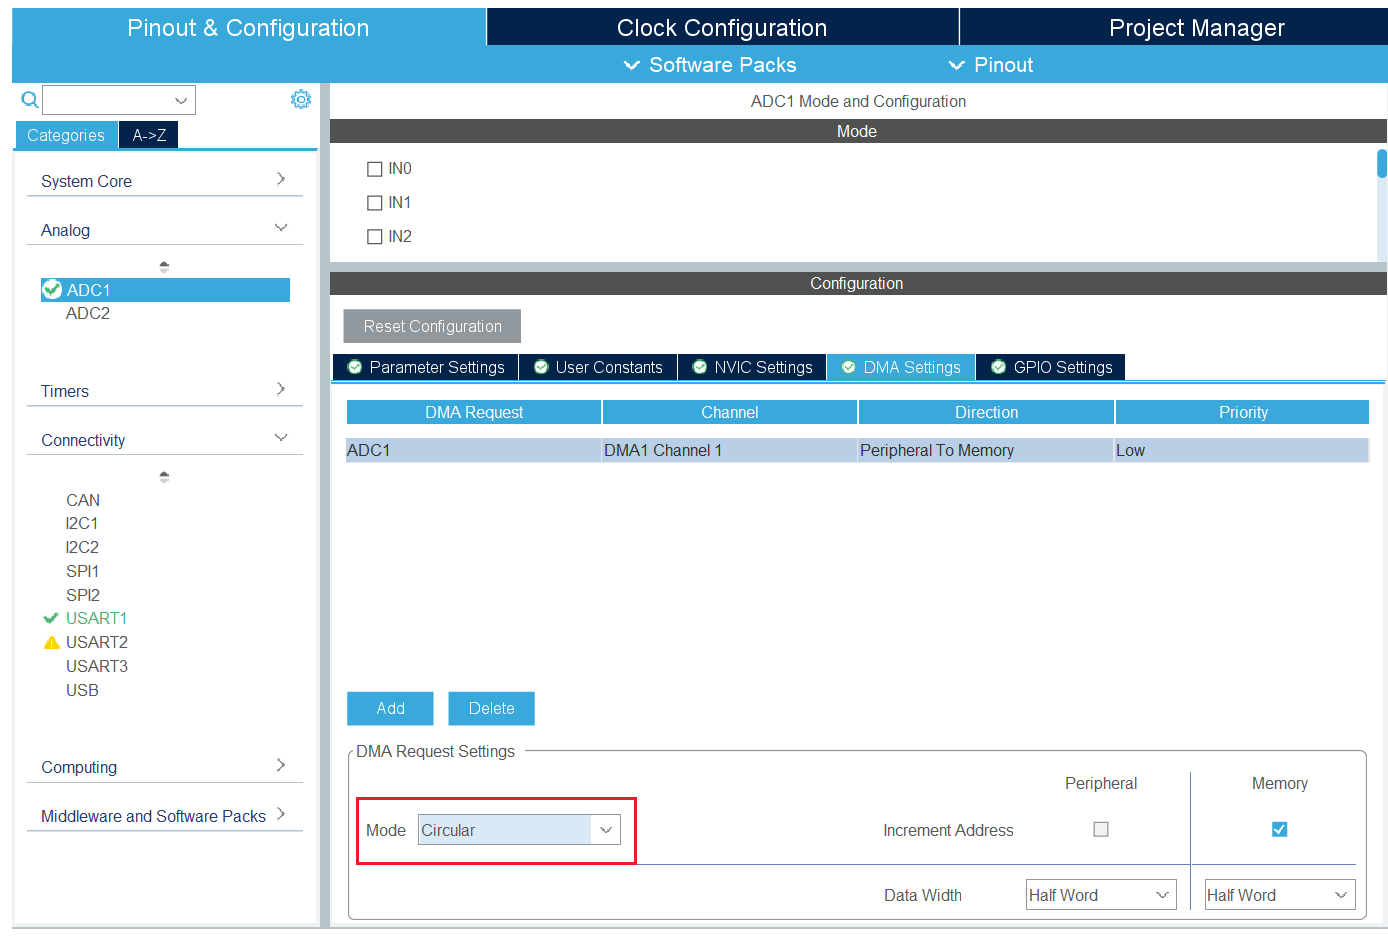
Task: Open Peripheral Data Width Half Word dropdown
Action: point(1101,895)
